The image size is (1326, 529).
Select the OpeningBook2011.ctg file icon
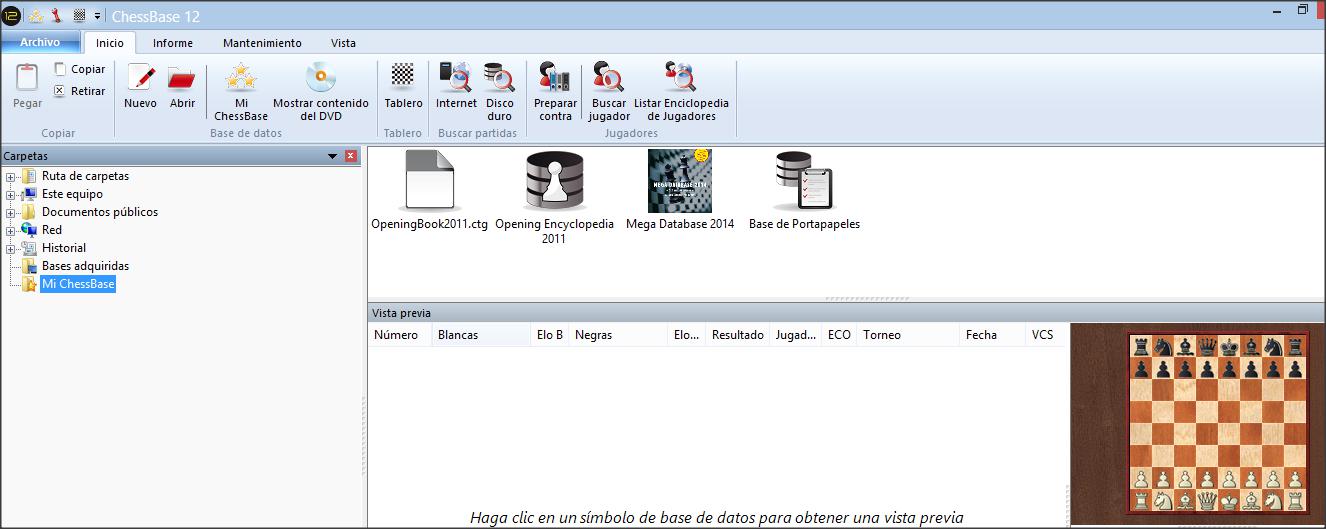[x=429, y=181]
